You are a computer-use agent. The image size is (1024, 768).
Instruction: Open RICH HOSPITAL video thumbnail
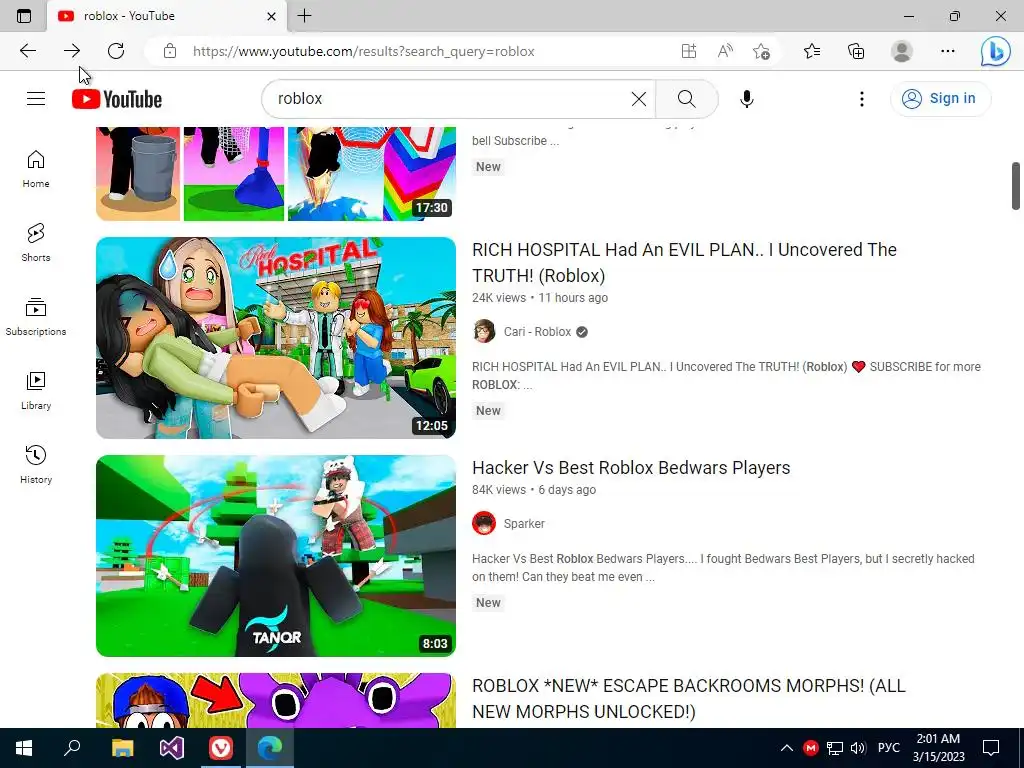[x=276, y=338]
